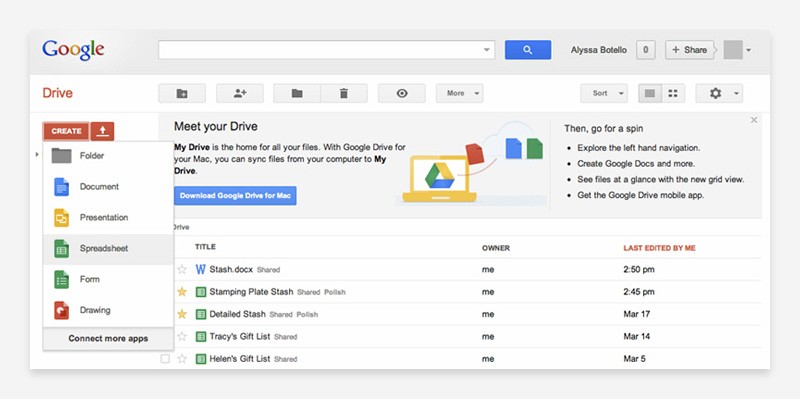Click Download Google Drive for Mac
This screenshot has width=800, height=399.
coord(235,195)
